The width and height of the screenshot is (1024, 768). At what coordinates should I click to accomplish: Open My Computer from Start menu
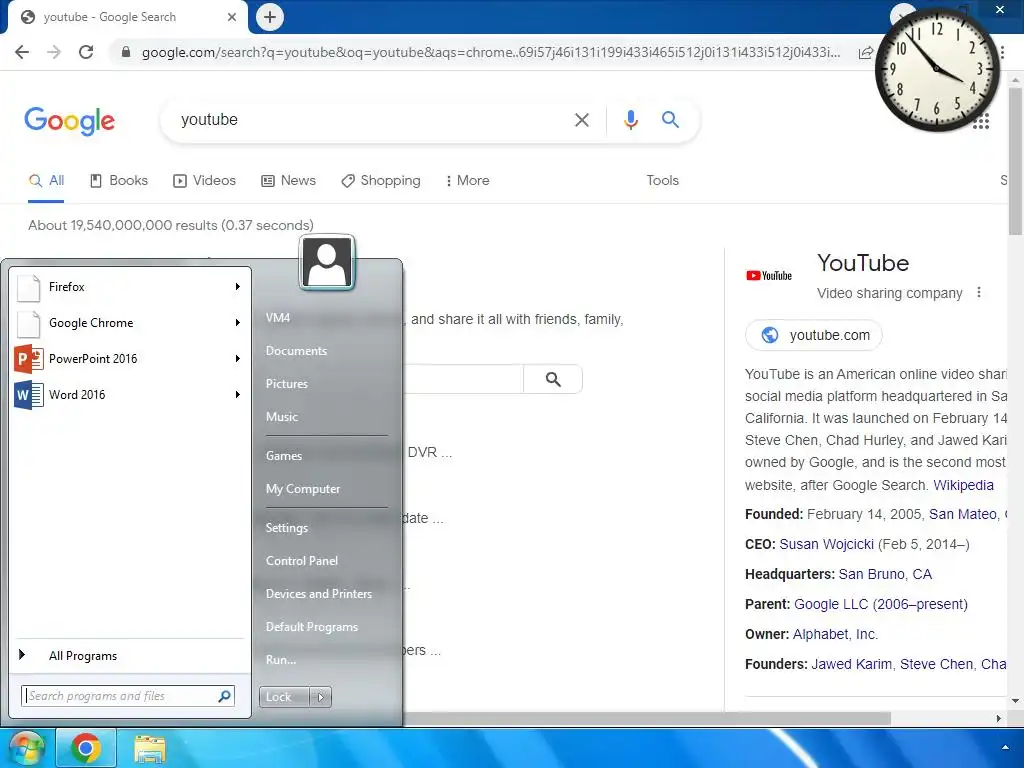(x=303, y=488)
